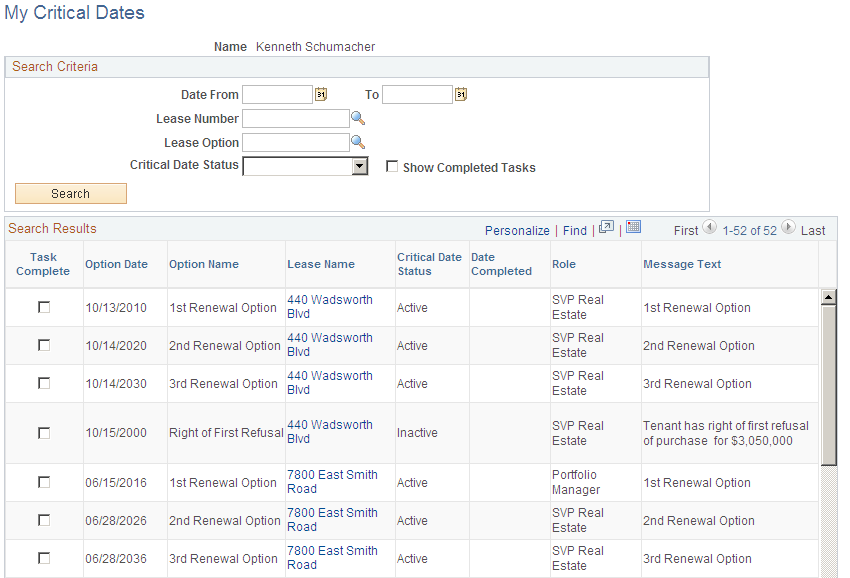Focus the Lease Number input field
The height and width of the screenshot is (578, 850).
click(x=296, y=118)
